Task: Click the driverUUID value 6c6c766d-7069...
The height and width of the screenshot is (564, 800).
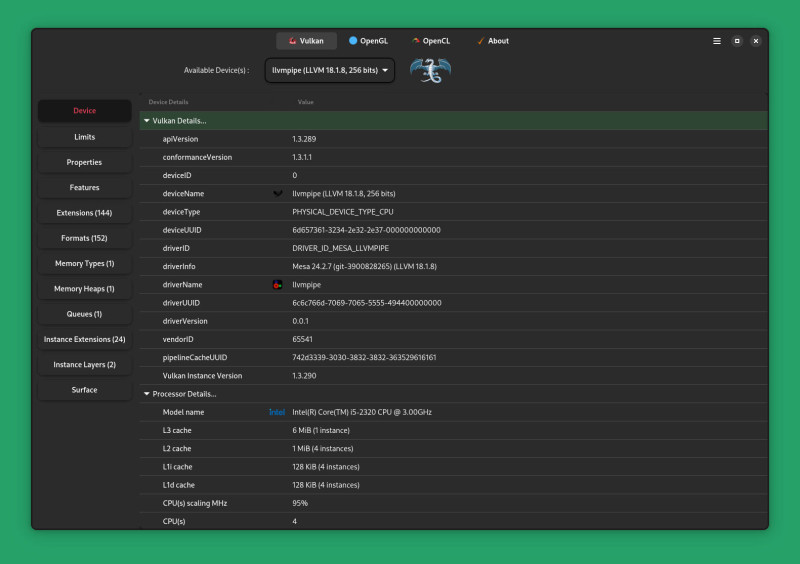Action: tap(367, 303)
